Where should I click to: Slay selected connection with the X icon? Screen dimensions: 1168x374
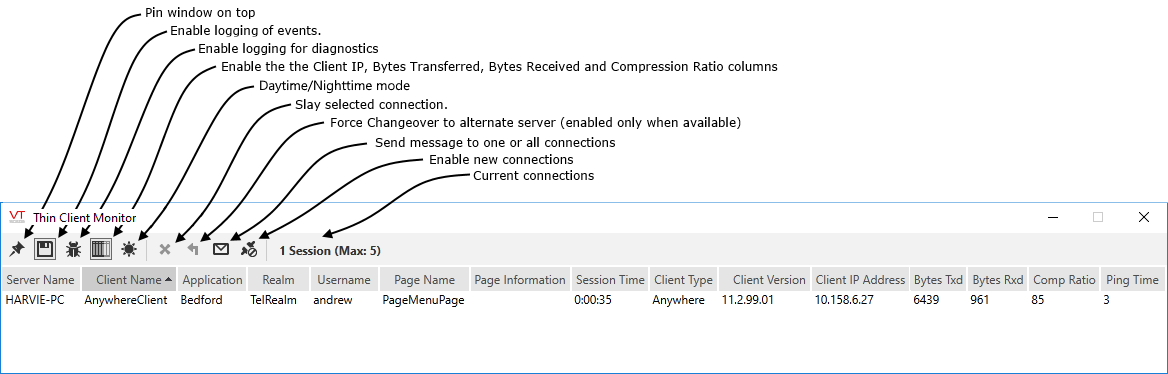165,250
